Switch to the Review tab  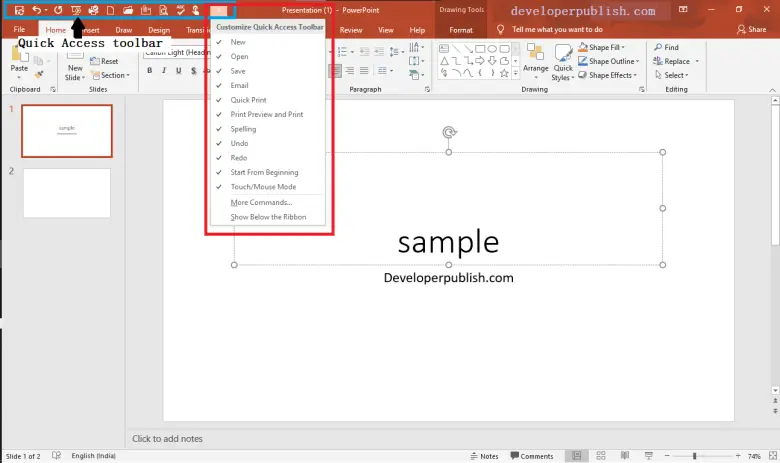click(351, 30)
